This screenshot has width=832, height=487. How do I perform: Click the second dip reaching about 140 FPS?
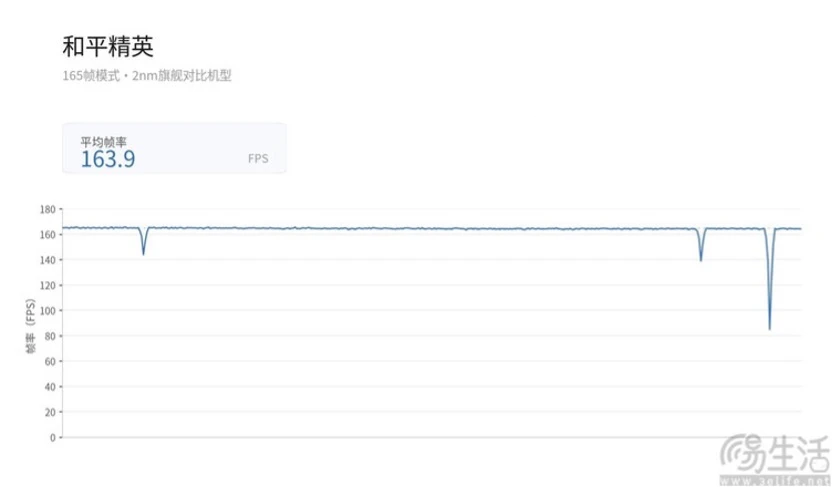[x=701, y=245]
